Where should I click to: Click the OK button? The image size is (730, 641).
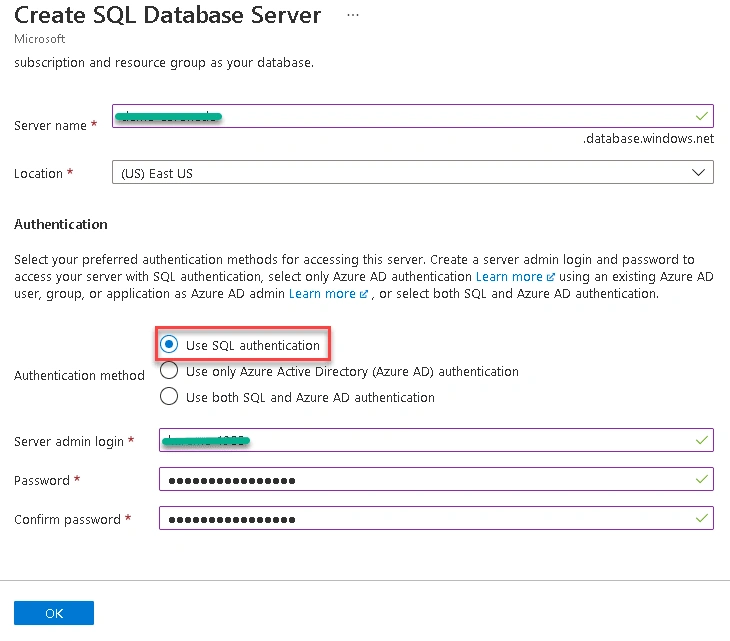(x=54, y=613)
